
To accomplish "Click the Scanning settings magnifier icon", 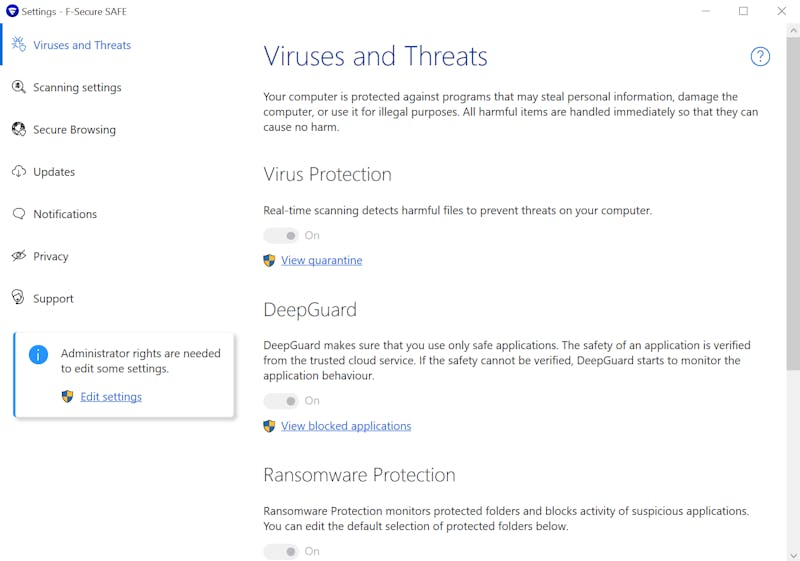I will pos(19,87).
